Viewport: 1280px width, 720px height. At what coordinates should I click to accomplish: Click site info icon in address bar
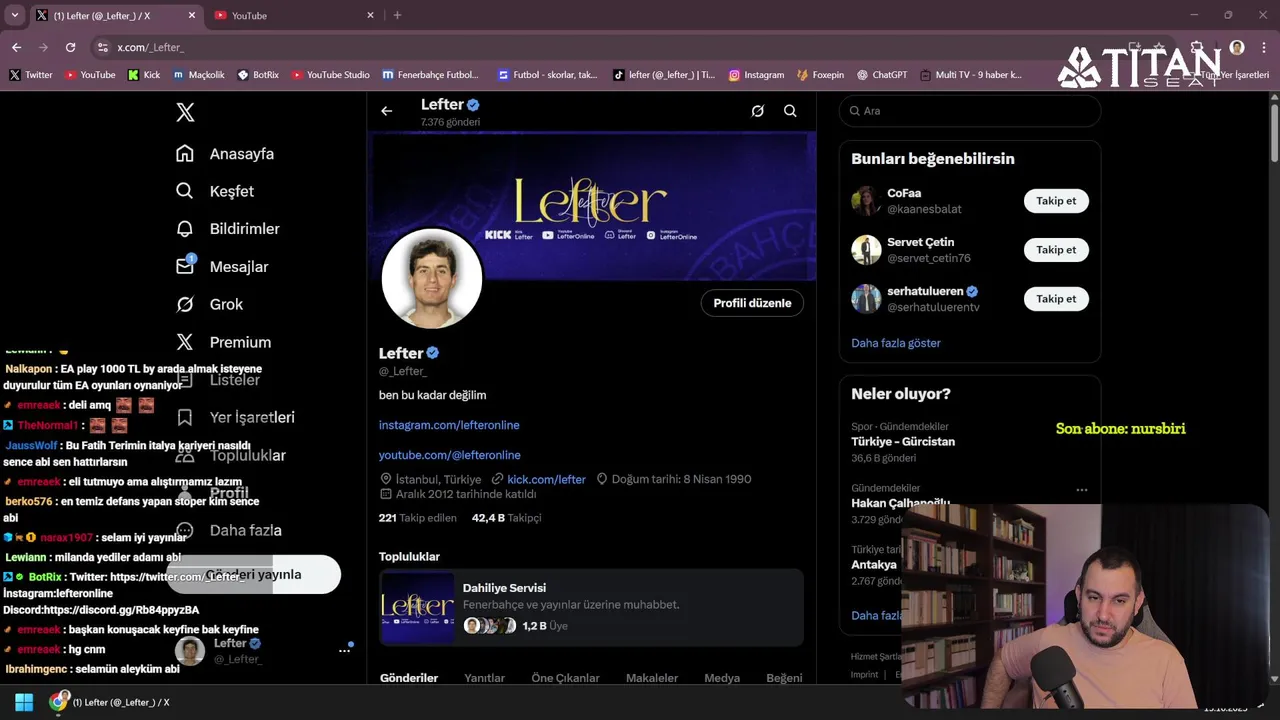(102, 47)
